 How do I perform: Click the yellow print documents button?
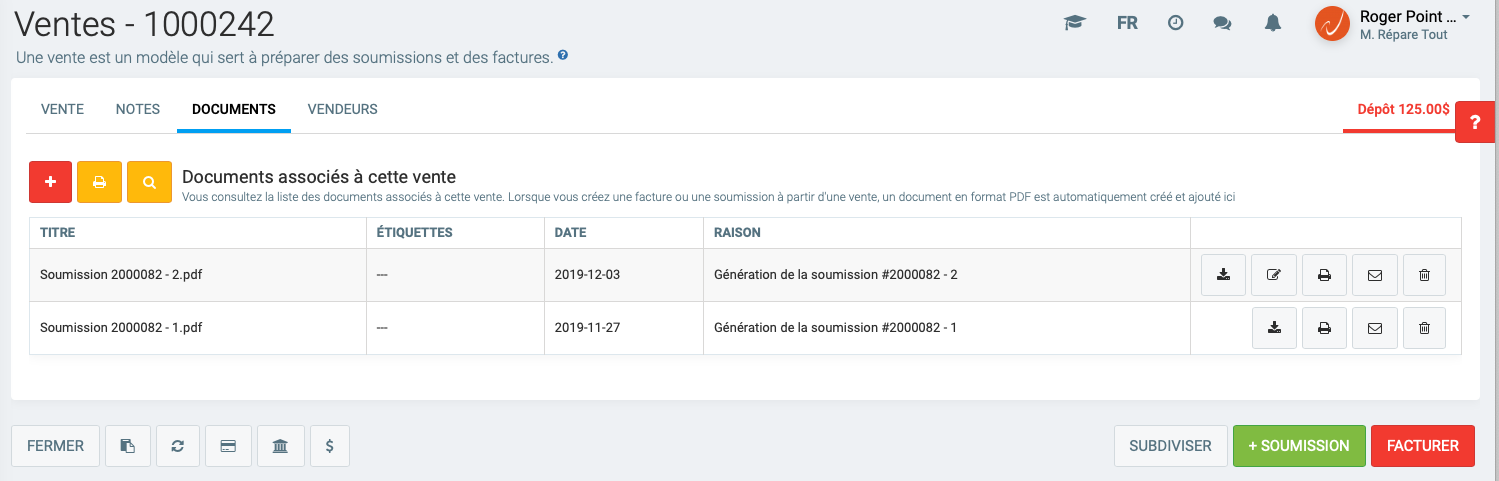tap(99, 182)
